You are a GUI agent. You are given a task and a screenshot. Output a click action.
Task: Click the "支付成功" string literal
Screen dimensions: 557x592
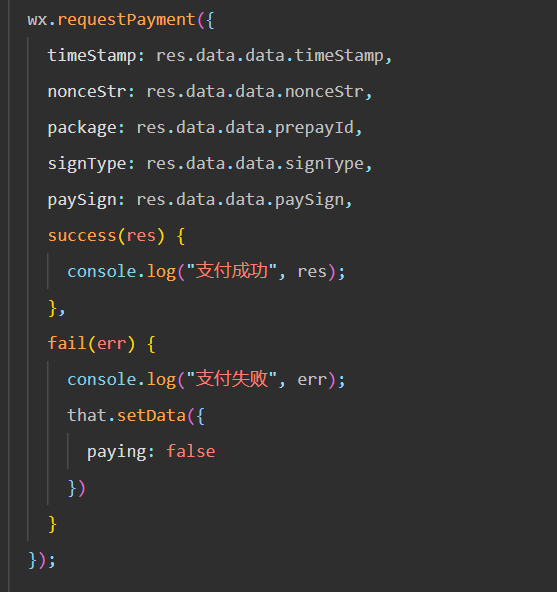click(x=231, y=271)
